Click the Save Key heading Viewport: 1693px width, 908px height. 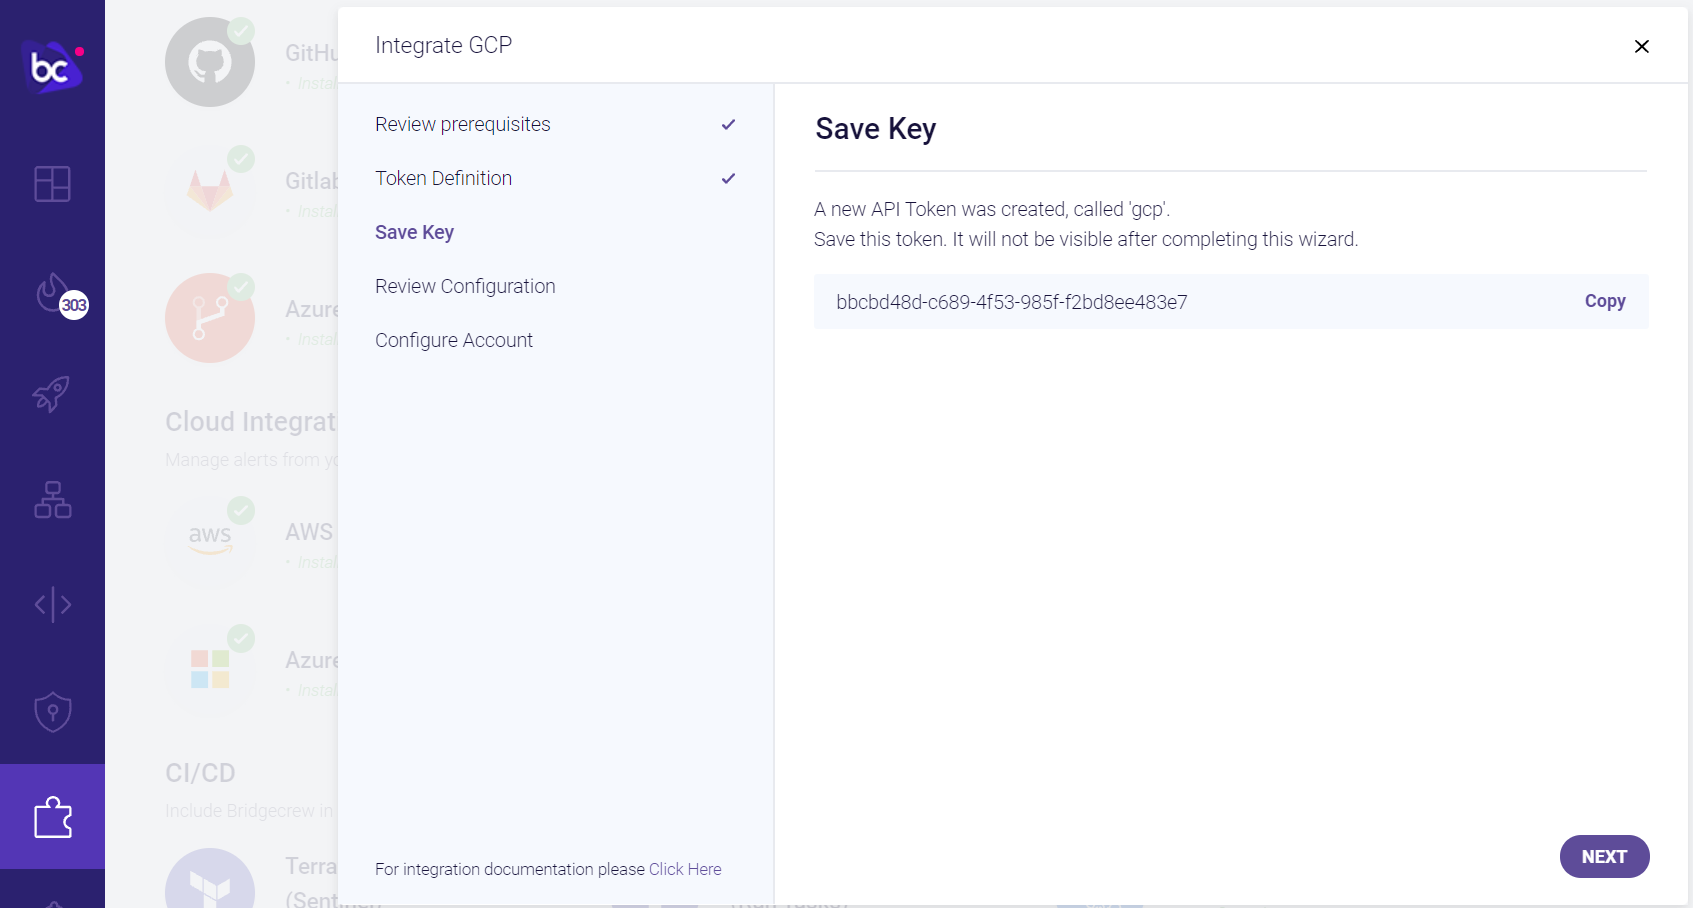tap(875, 129)
